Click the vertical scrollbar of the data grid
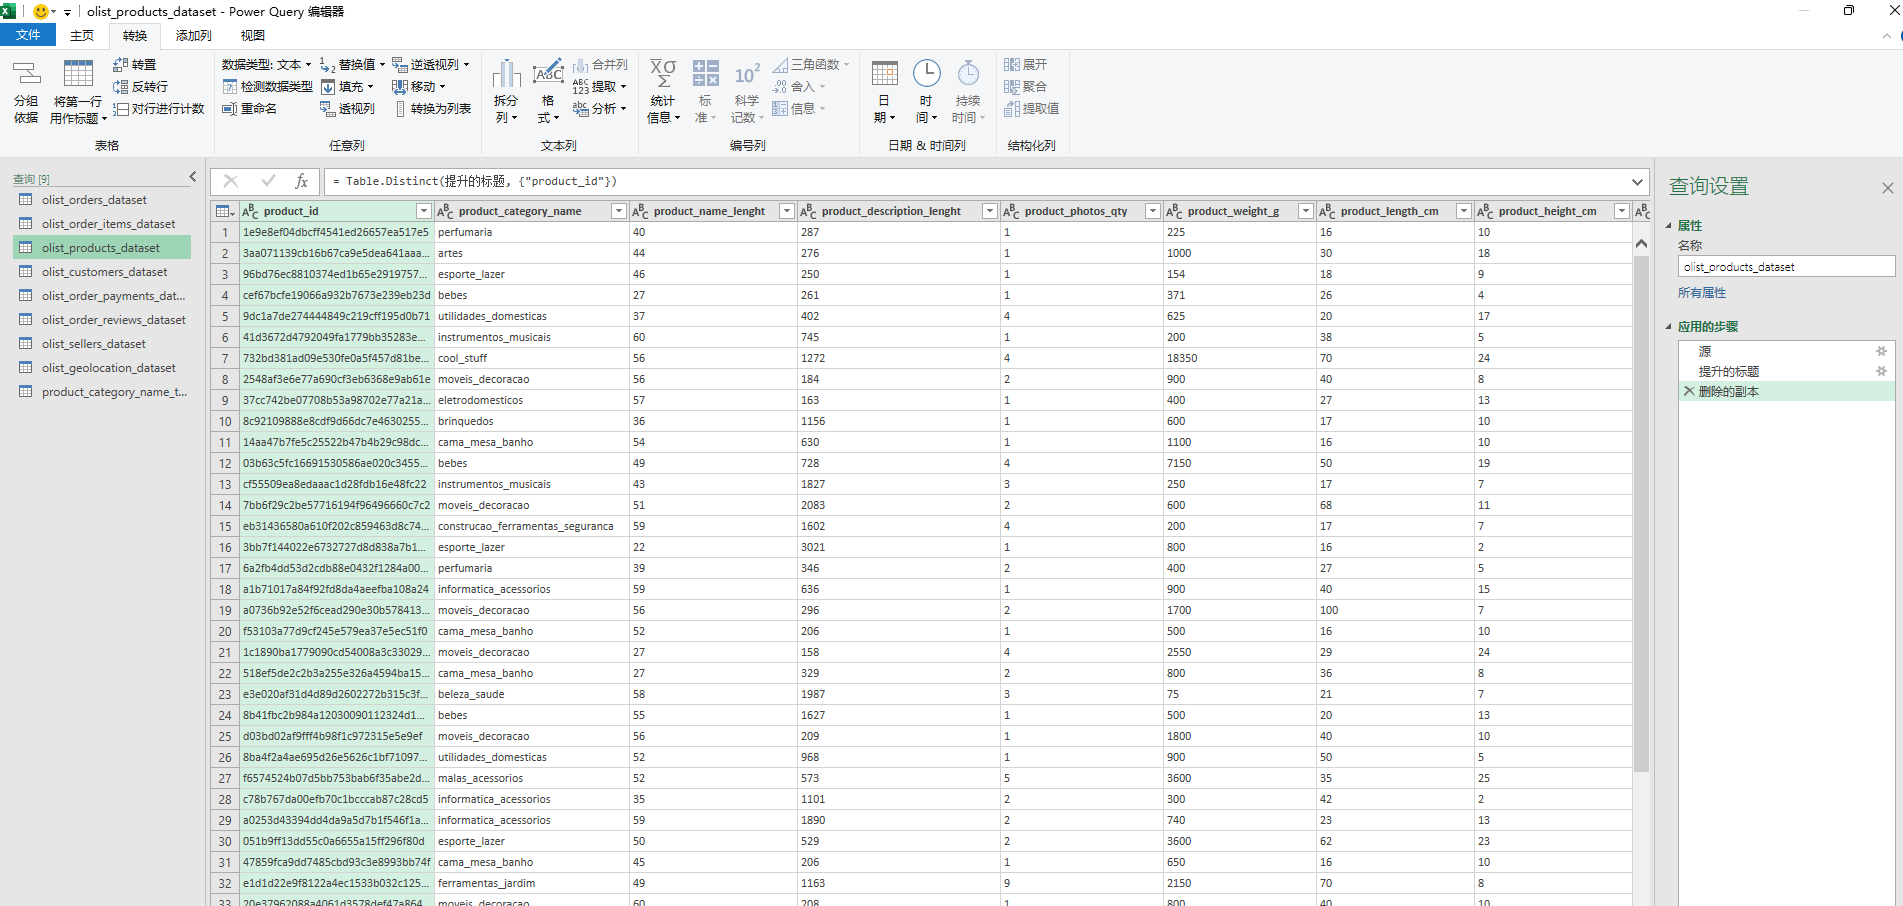Viewport: 1903px width, 906px height. coord(1641,513)
